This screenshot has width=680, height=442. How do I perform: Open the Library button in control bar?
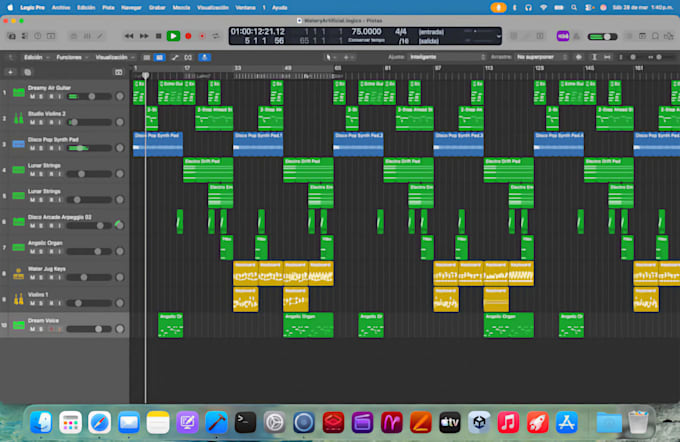12,36
